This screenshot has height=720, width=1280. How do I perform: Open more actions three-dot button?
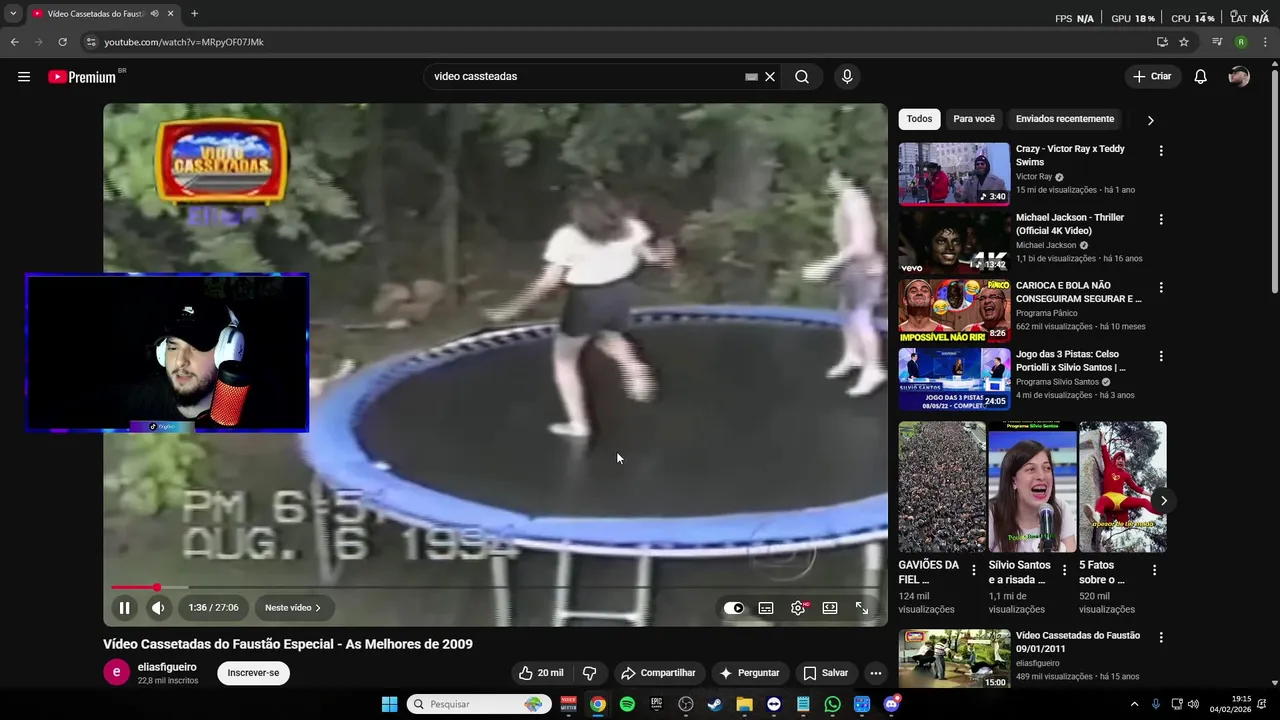coord(876,673)
